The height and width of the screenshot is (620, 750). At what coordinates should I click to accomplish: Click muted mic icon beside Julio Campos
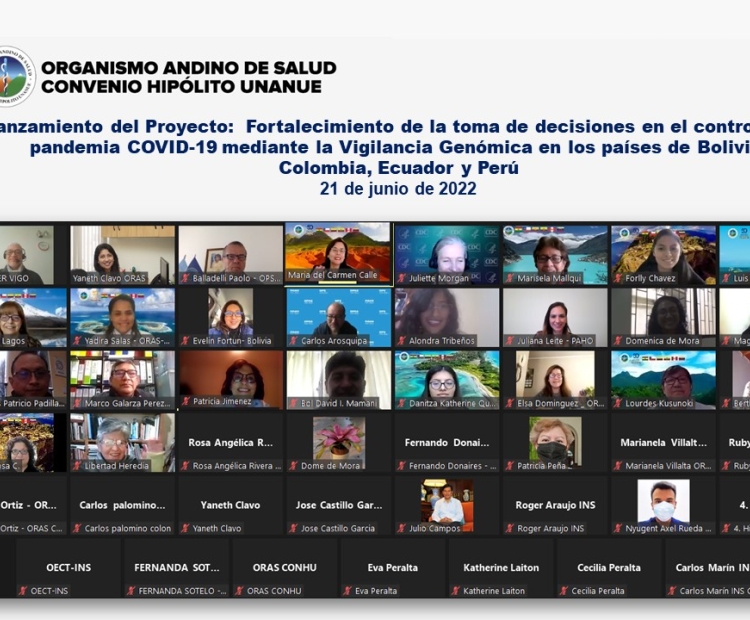coord(402,528)
